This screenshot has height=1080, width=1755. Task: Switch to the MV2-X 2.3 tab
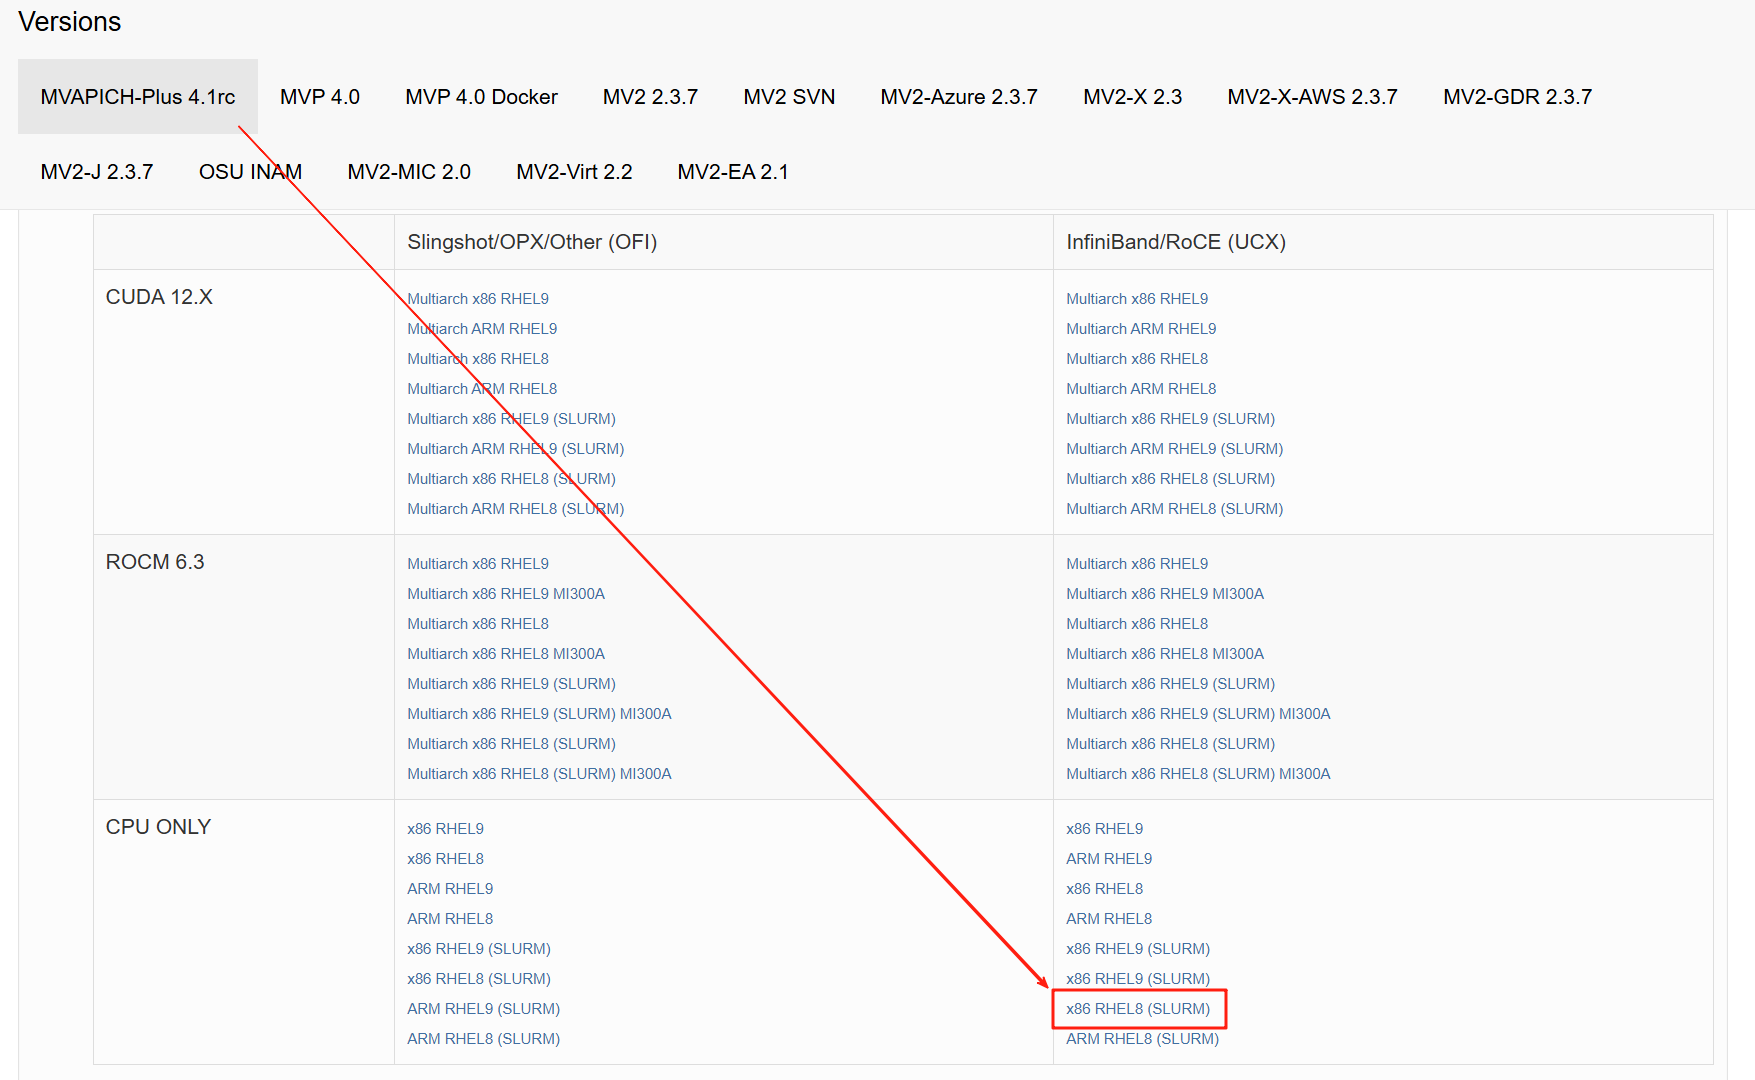click(x=1132, y=97)
